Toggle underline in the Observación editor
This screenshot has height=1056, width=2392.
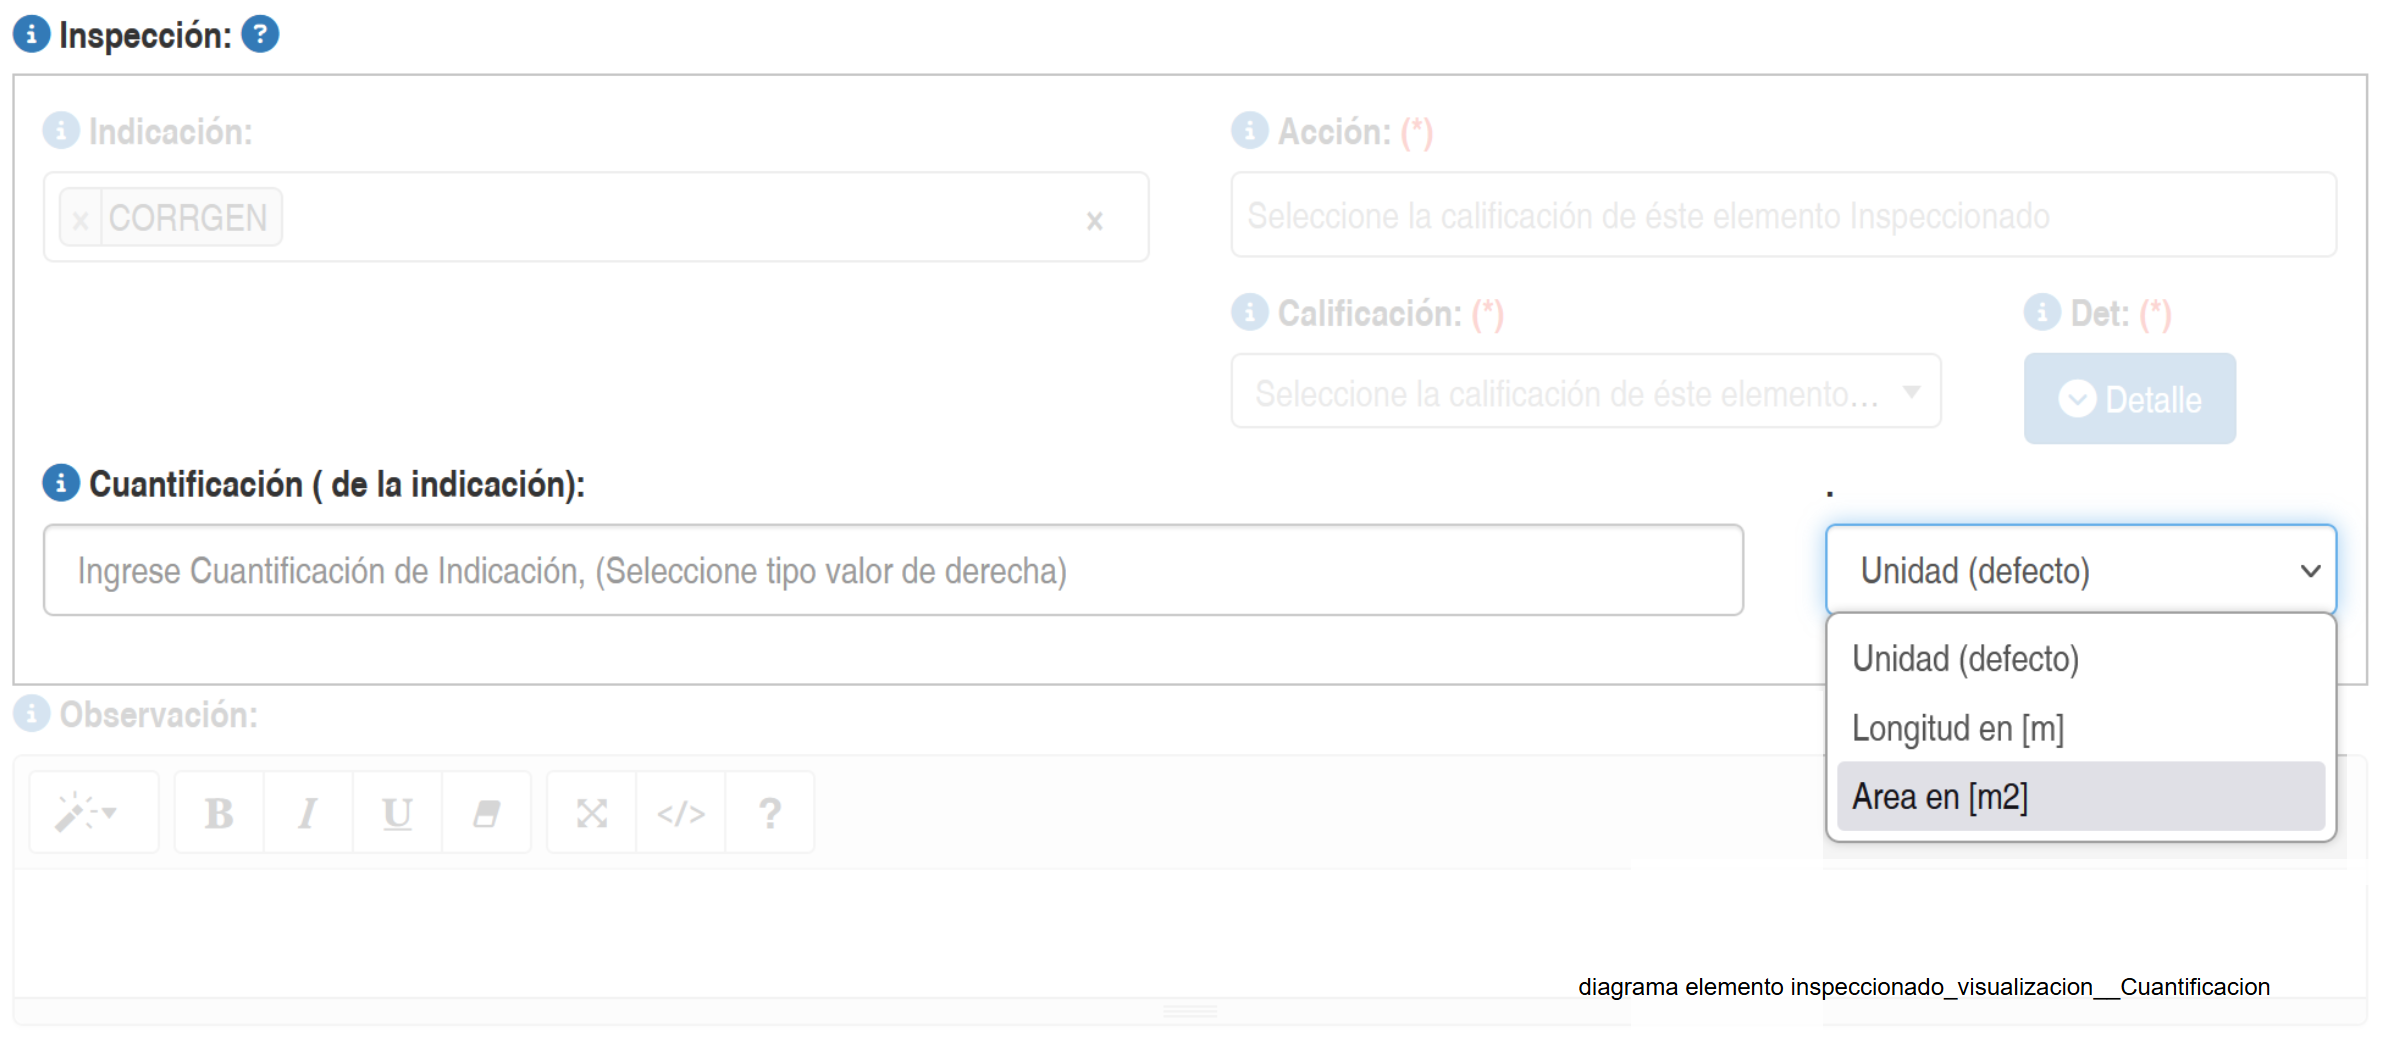point(397,813)
